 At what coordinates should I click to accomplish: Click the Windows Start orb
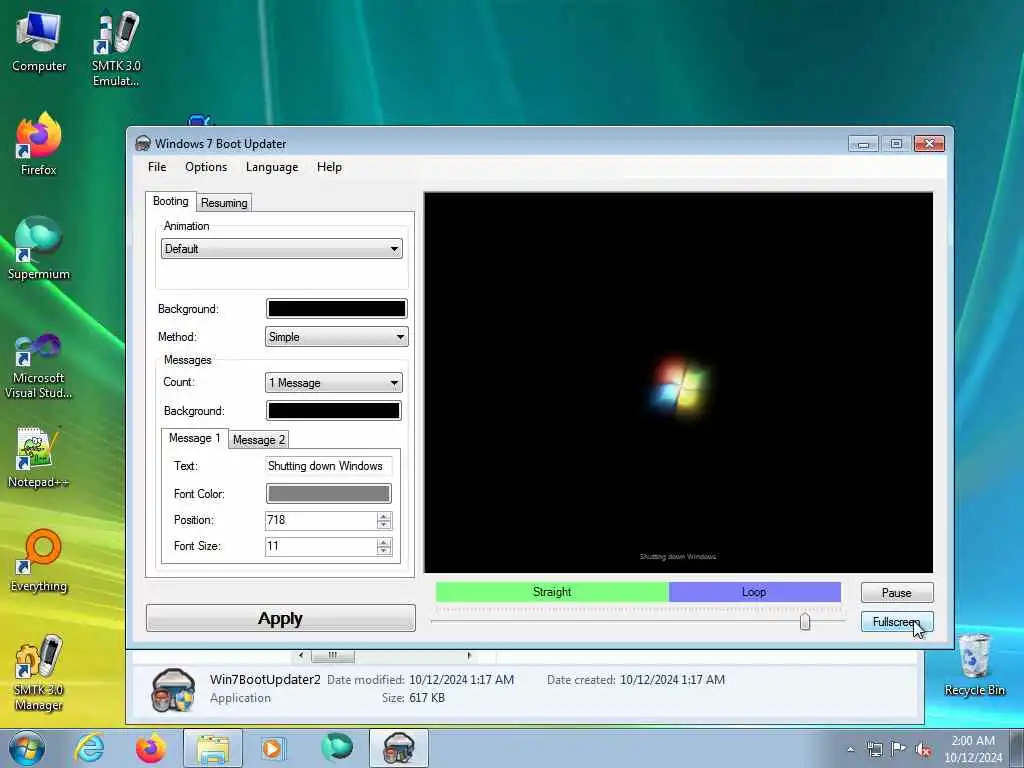tap(27, 748)
